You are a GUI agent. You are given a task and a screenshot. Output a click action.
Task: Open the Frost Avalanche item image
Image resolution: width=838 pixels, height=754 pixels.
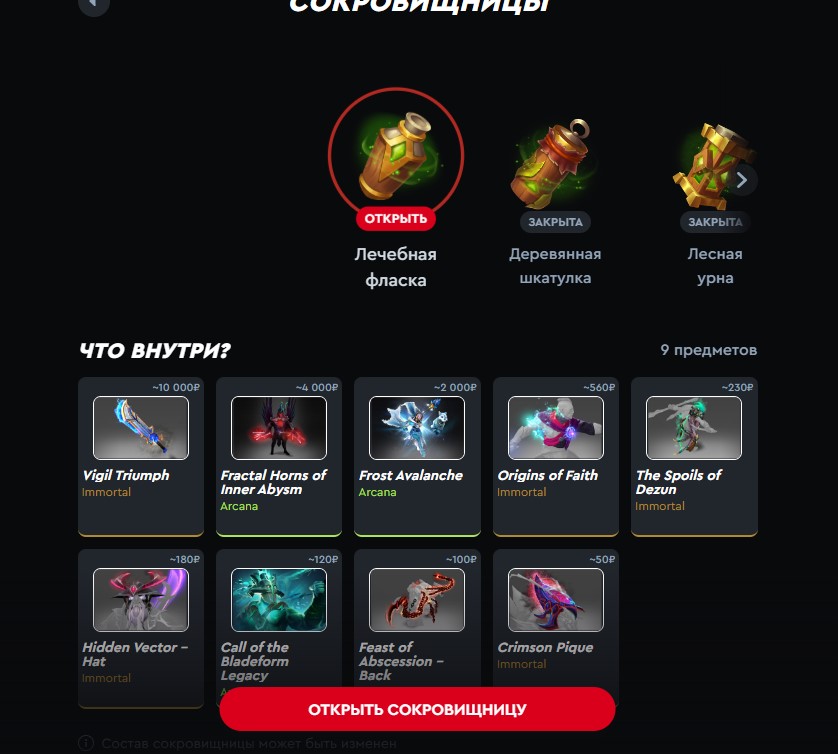(417, 427)
